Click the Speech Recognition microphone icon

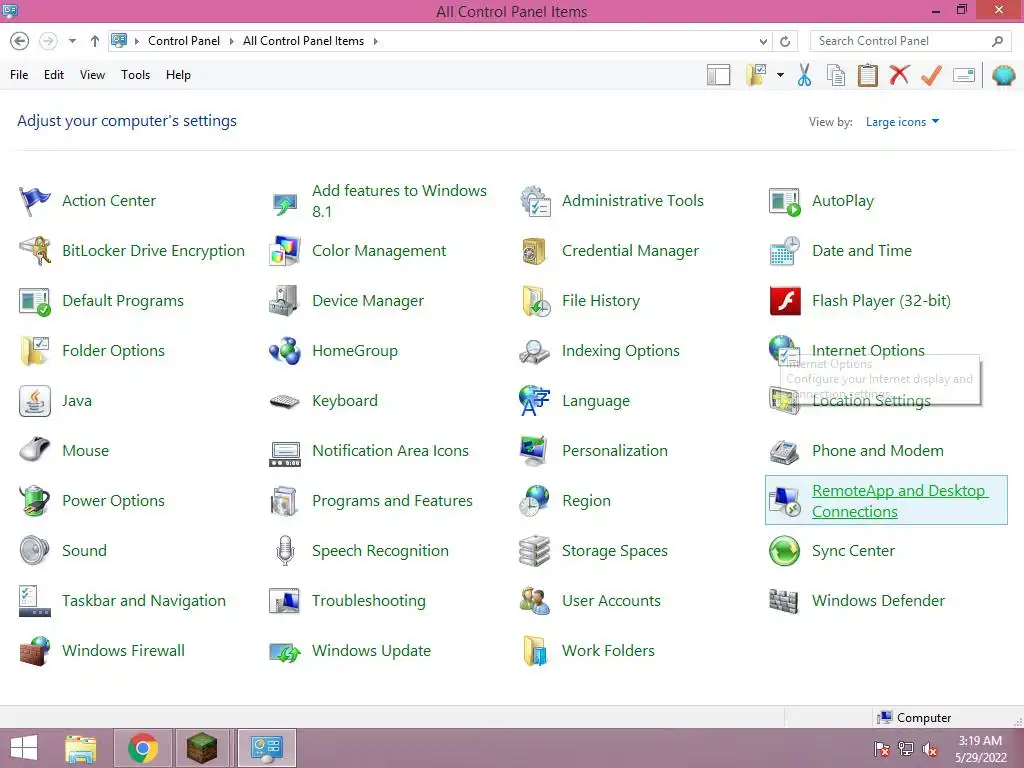[x=285, y=551]
